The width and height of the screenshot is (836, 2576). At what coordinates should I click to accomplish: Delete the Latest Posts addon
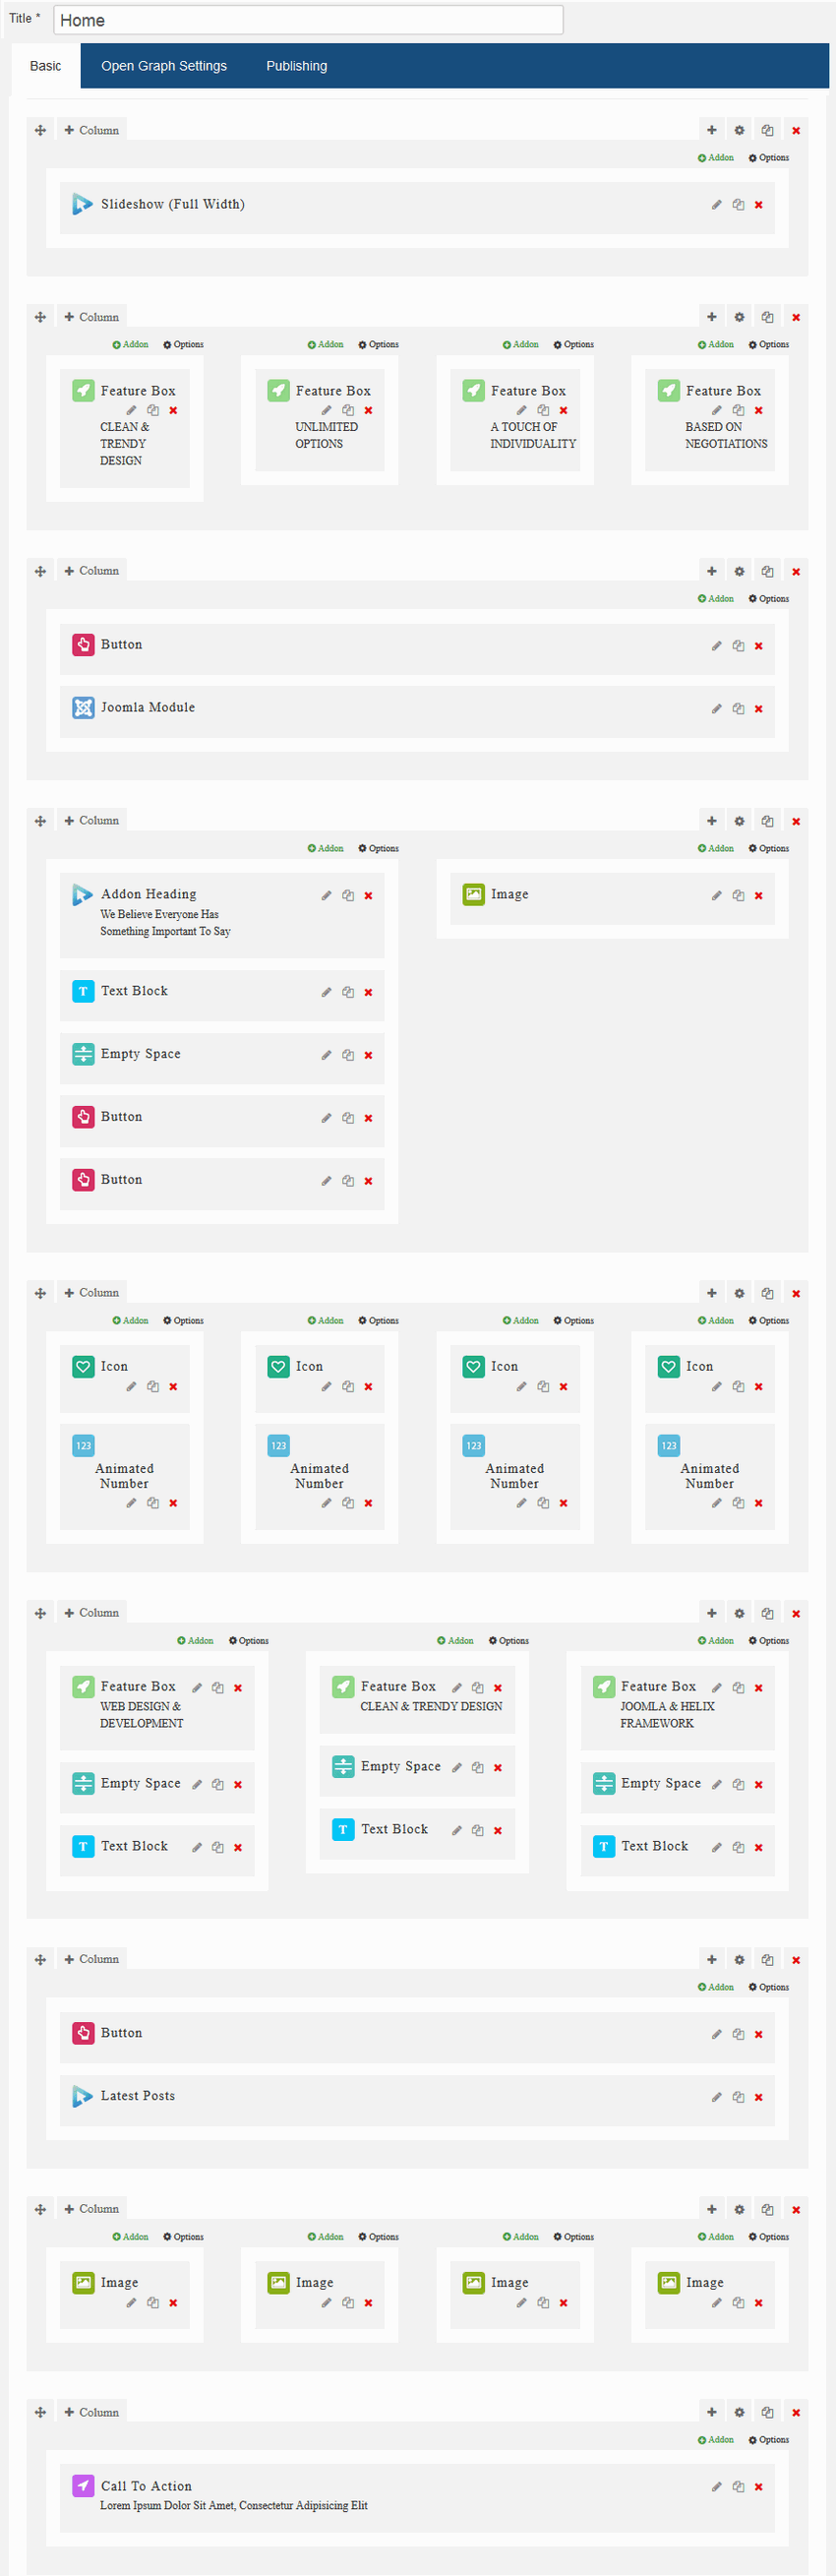(x=759, y=2097)
